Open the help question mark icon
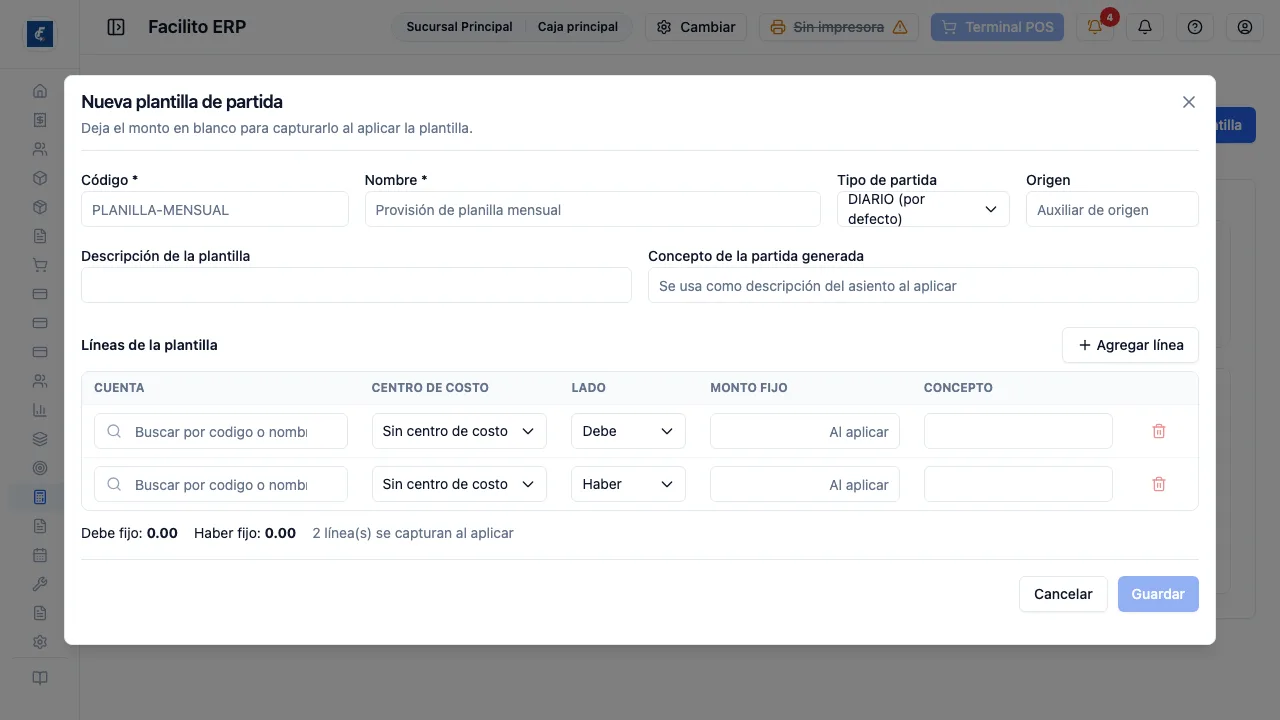This screenshot has height=720, width=1280. pyautogui.click(x=1195, y=27)
